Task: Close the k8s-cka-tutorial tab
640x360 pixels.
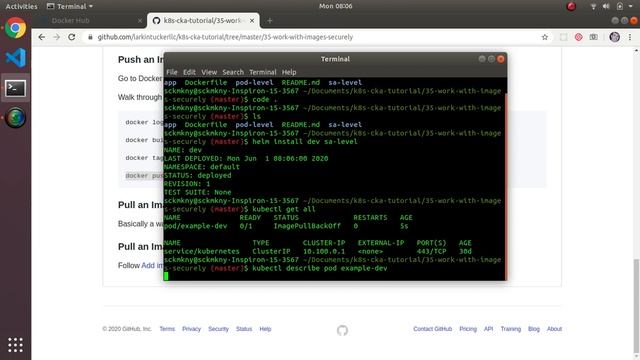Action: point(252,20)
